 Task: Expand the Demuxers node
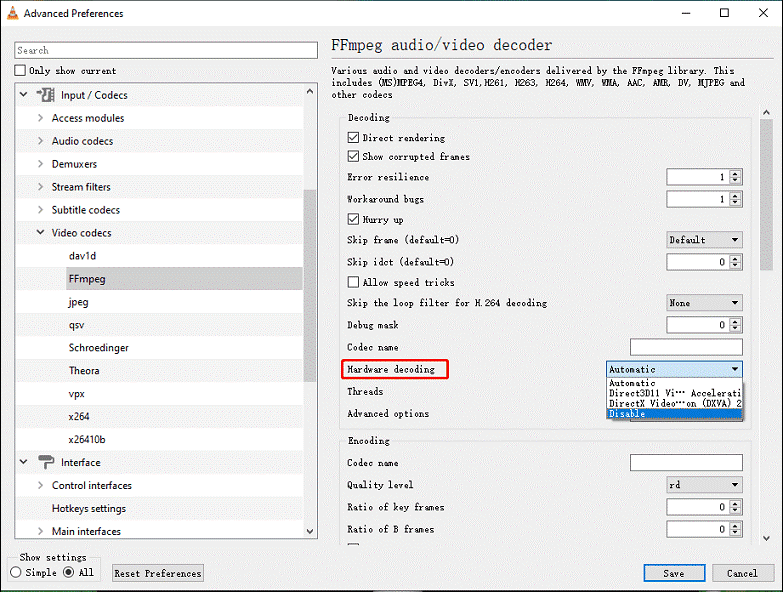[x=40, y=164]
